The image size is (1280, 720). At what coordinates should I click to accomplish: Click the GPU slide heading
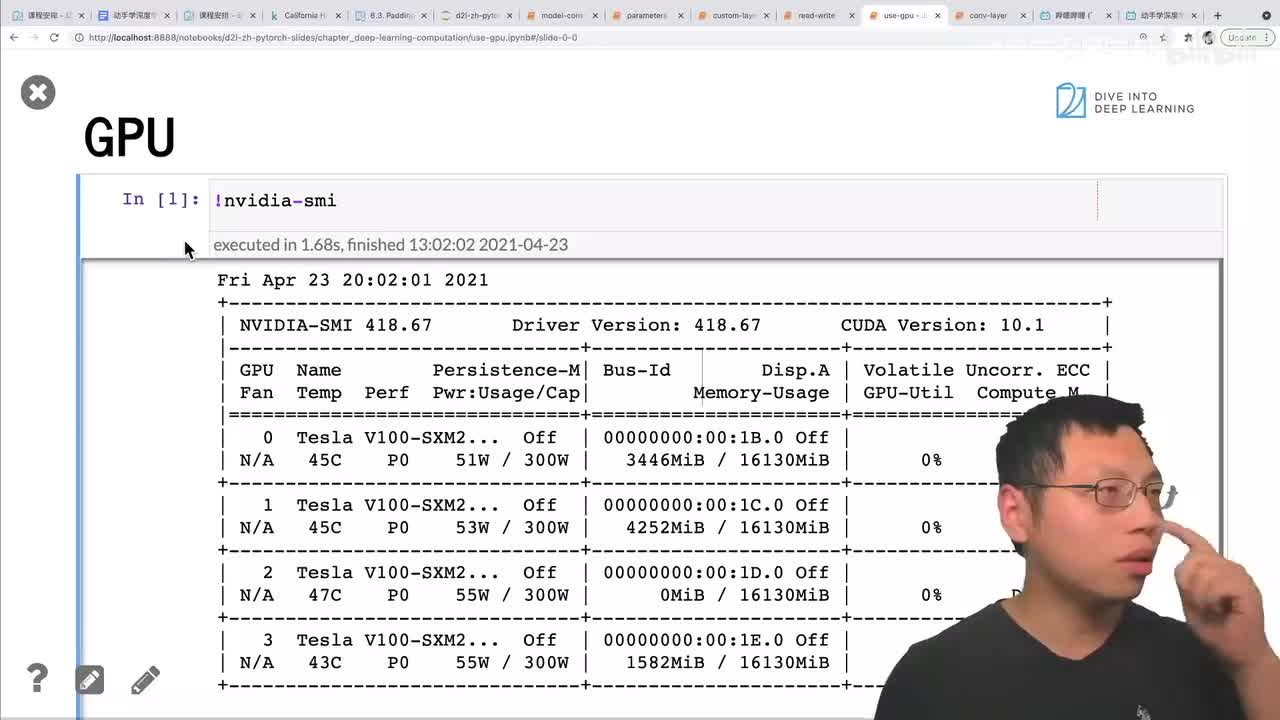[x=129, y=138]
